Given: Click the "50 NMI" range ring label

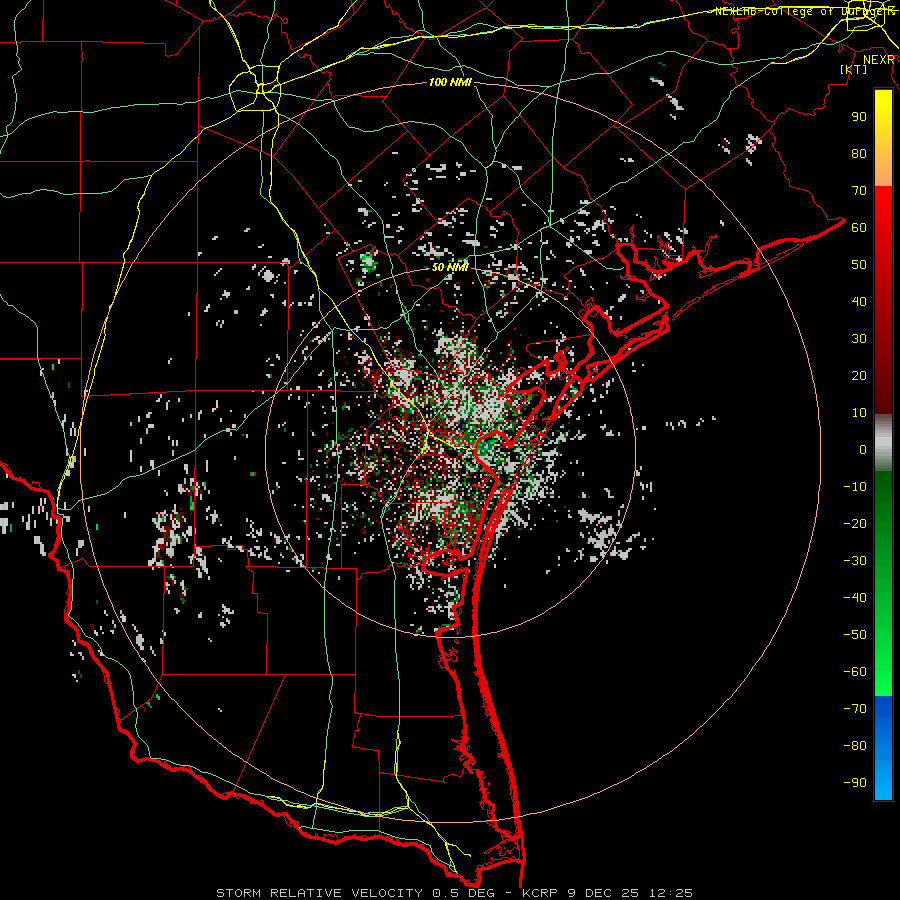Looking at the screenshot, I should pyautogui.click(x=450, y=267).
